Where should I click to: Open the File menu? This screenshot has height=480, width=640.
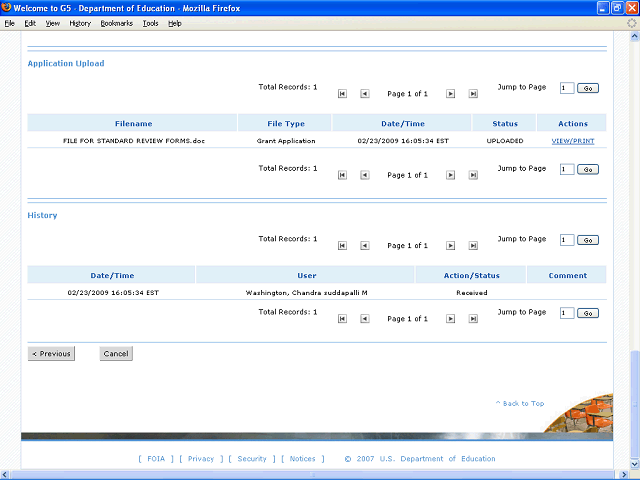(x=9, y=23)
